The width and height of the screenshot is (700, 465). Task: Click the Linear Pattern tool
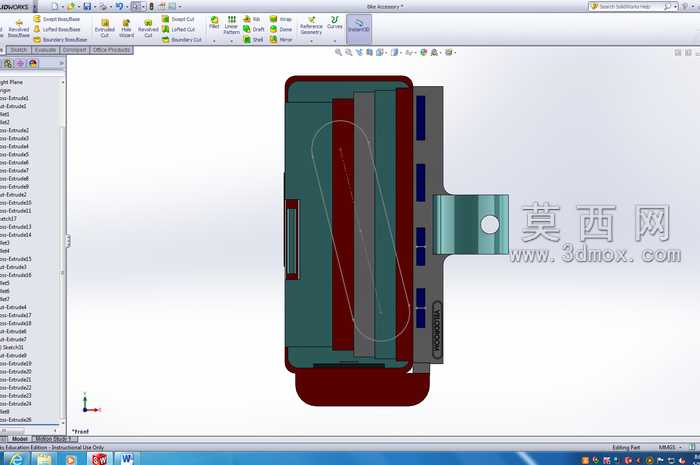[231, 25]
